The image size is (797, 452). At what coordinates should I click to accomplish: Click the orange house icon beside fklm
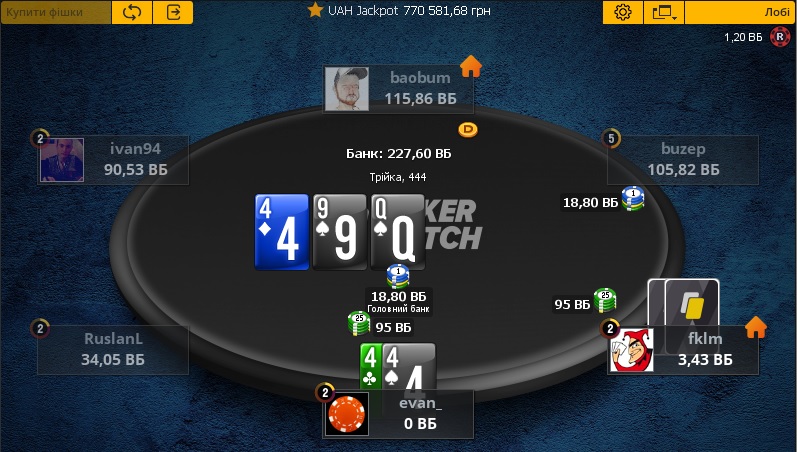coord(755,327)
